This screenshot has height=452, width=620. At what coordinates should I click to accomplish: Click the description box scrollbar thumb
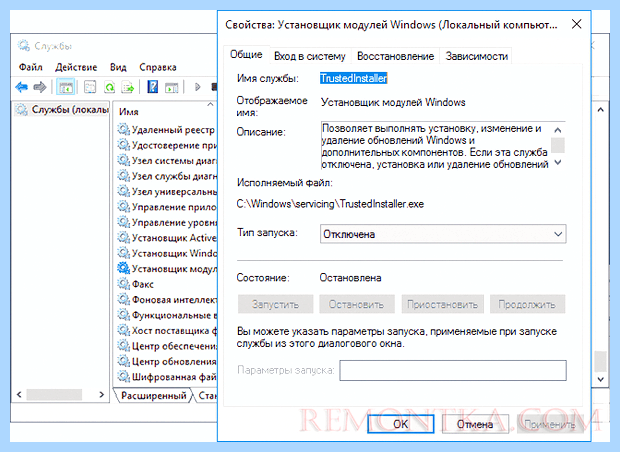coord(558,145)
